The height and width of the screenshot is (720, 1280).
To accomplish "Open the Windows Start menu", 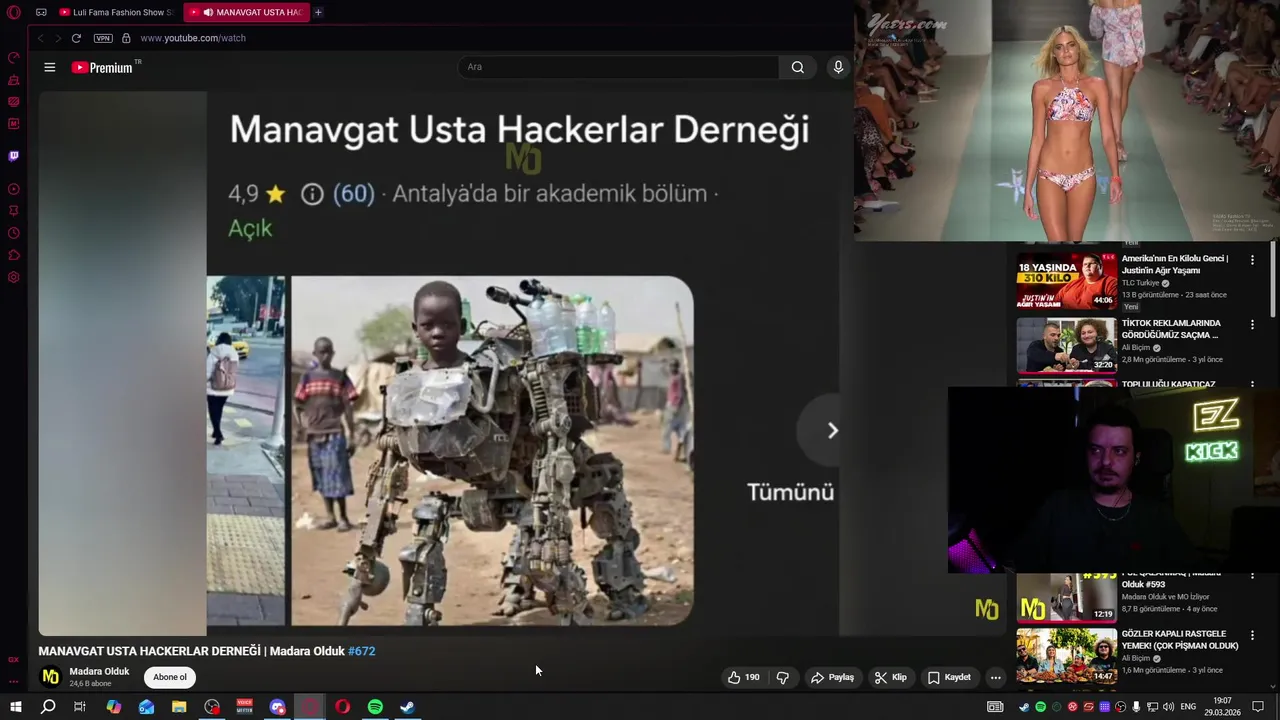I will tap(15, 707).
